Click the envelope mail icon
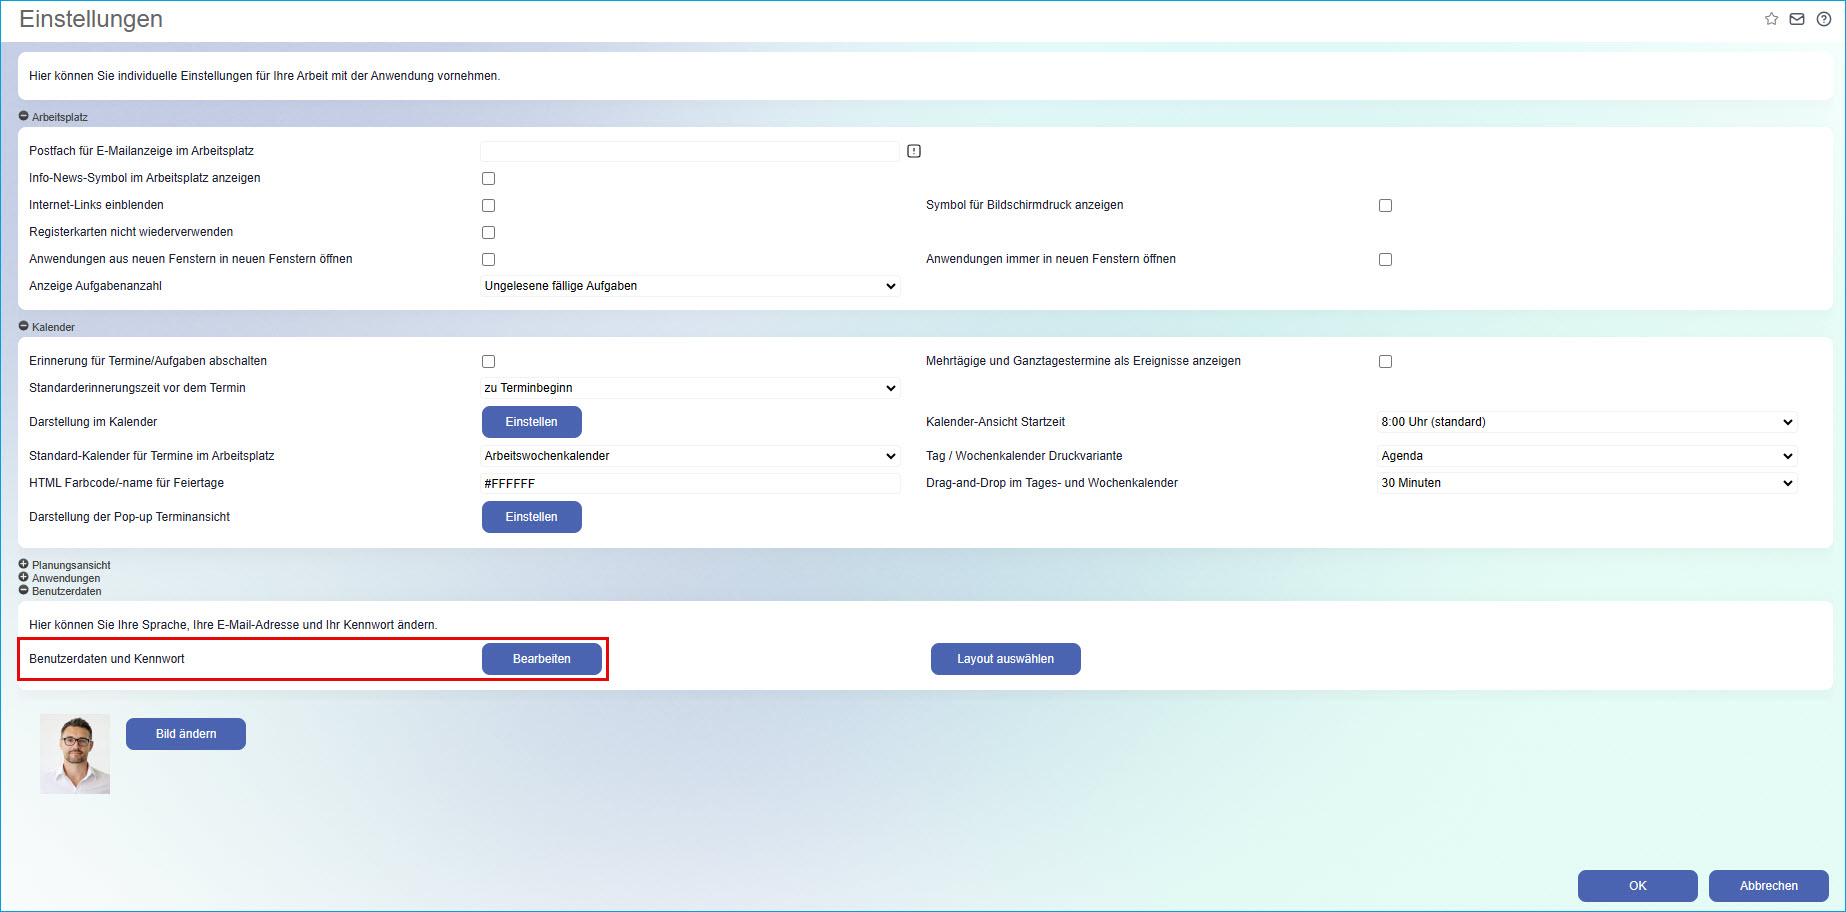The image size is (1846, 912). click(1797, 19)
